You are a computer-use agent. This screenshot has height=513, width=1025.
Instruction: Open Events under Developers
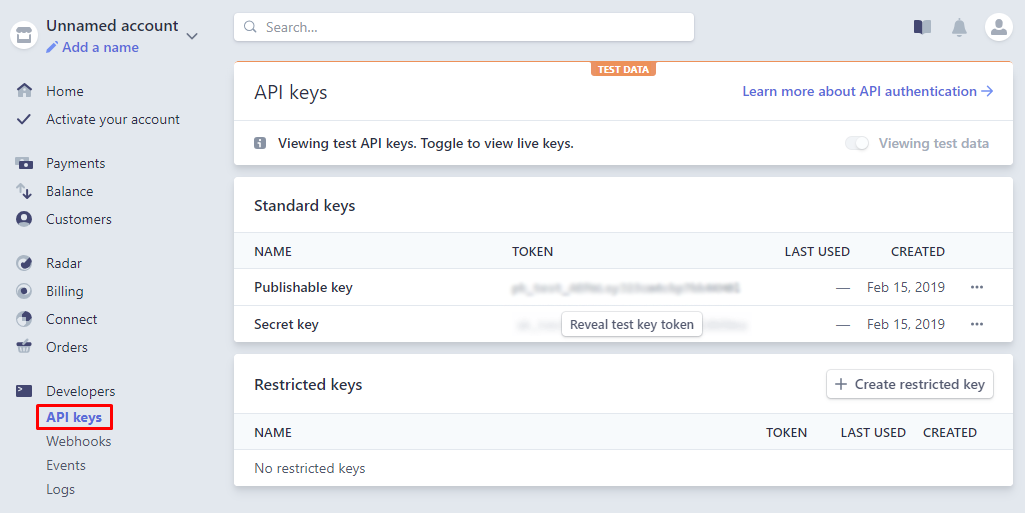[66, 465]
